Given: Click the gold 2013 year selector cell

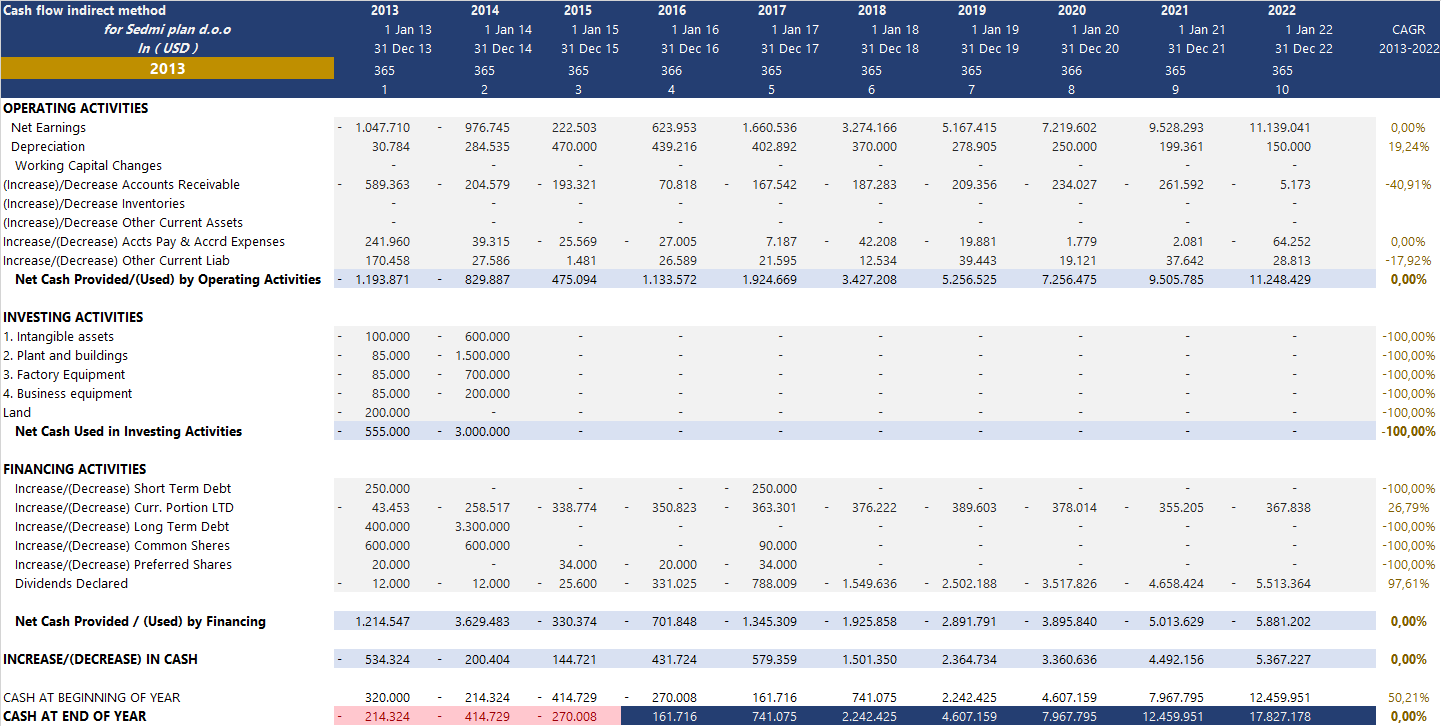Looking at the screenshot, I should tap(167, 69).
